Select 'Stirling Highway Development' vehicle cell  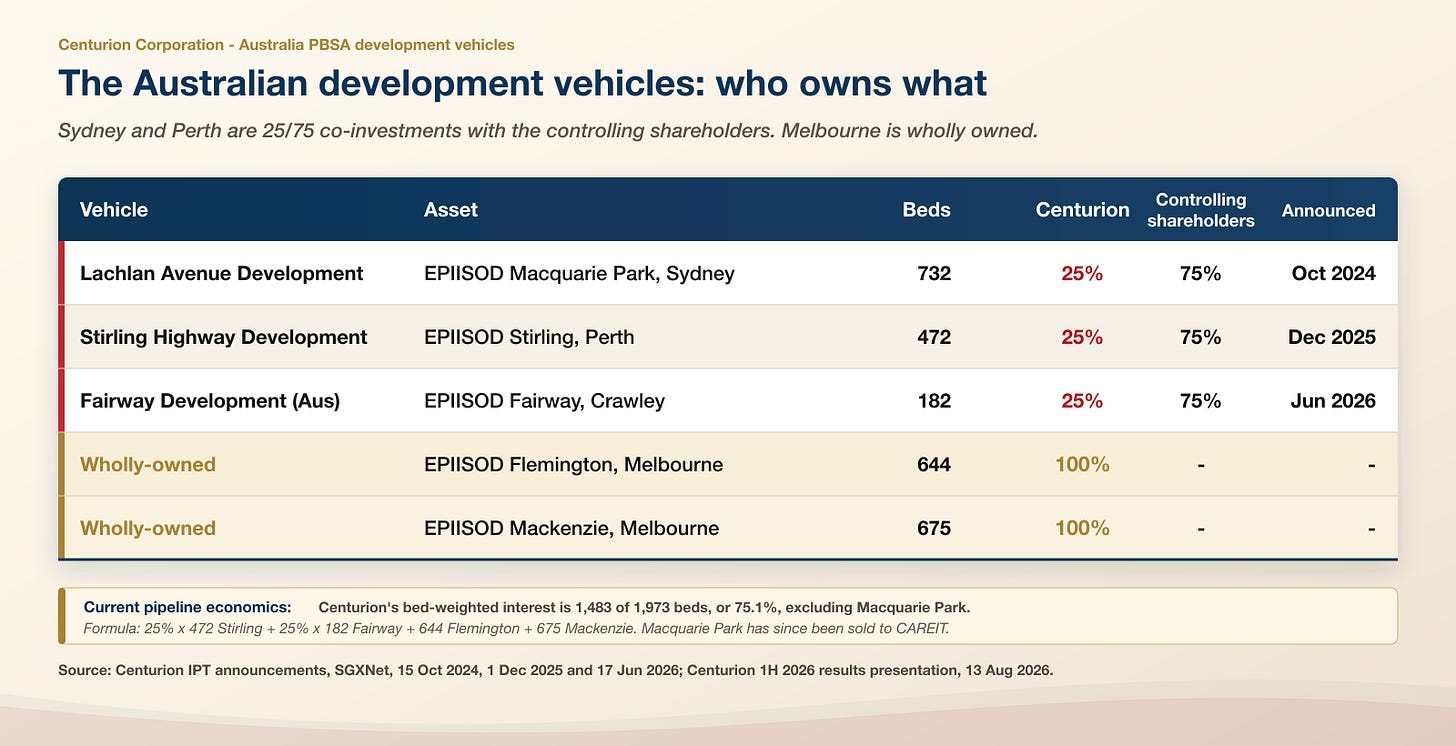coord(224,337)
